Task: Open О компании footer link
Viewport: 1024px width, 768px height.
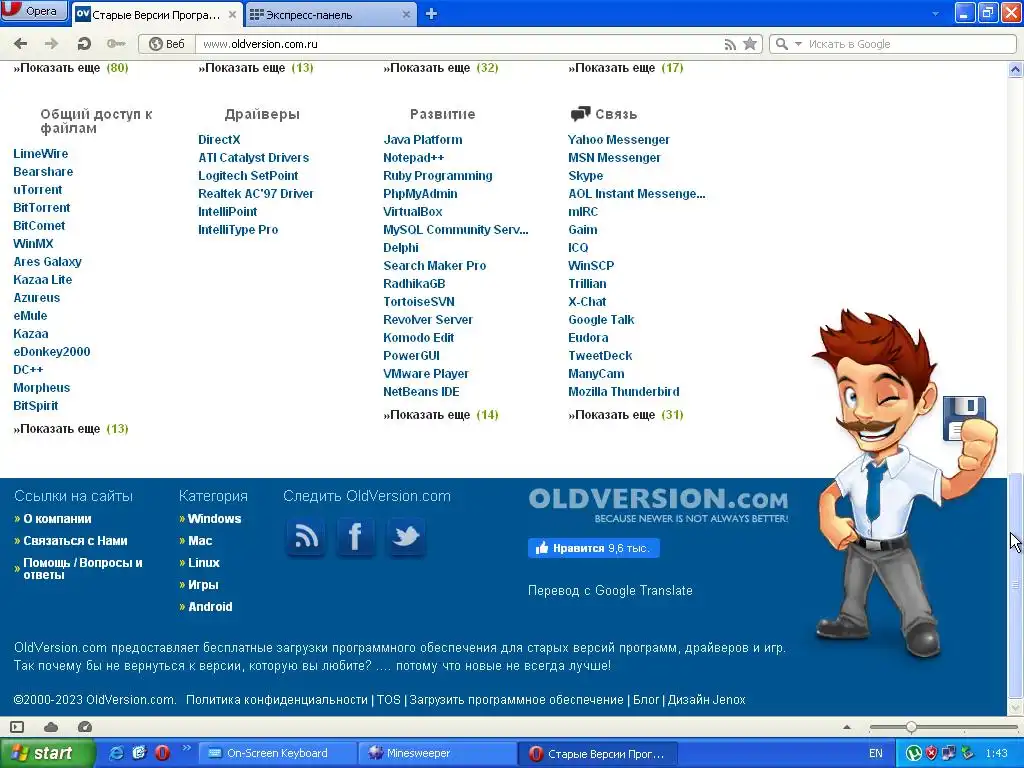Action: pos(57,519)
